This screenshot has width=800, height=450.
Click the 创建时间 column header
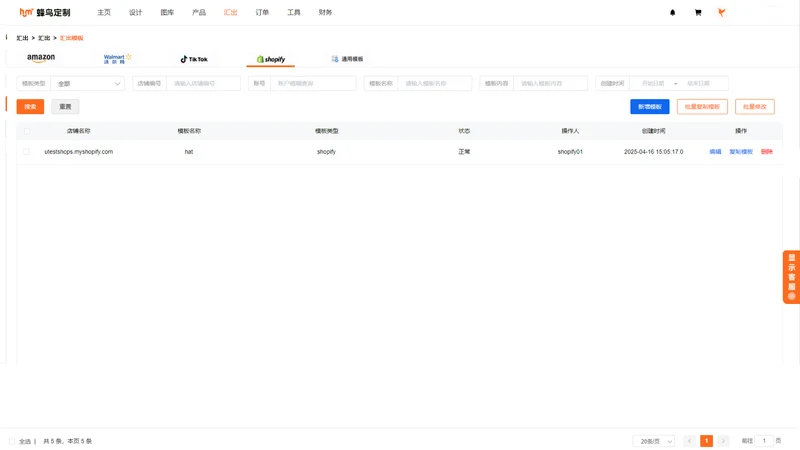[653, 131]
